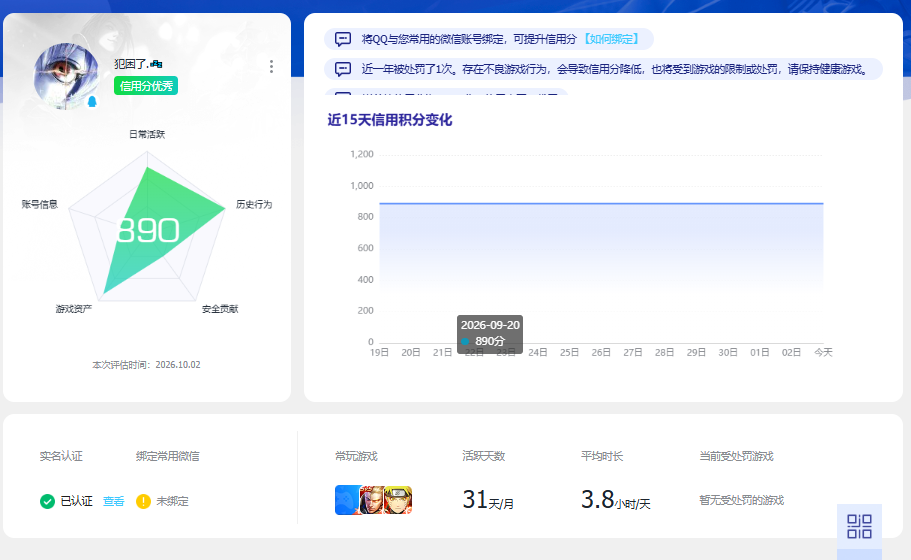Click the chat icon beside punishment notice
The height and width of the screenshot is (560, 911).
(343, 69)
